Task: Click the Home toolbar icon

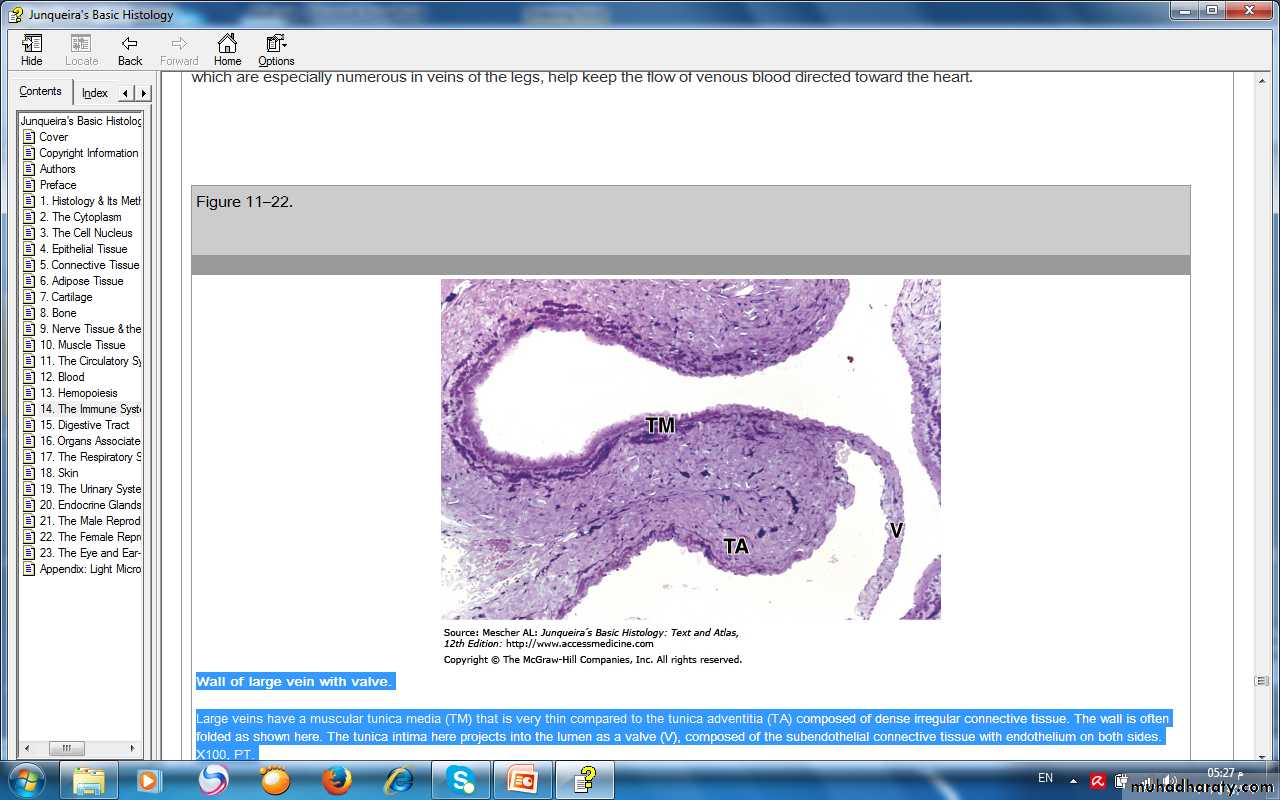Action: [227, 50]
